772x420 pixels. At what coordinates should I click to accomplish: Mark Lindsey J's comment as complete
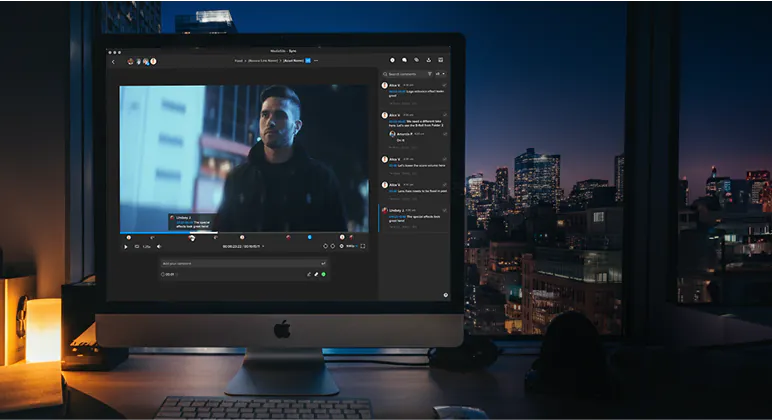click(x=445, y=211)
